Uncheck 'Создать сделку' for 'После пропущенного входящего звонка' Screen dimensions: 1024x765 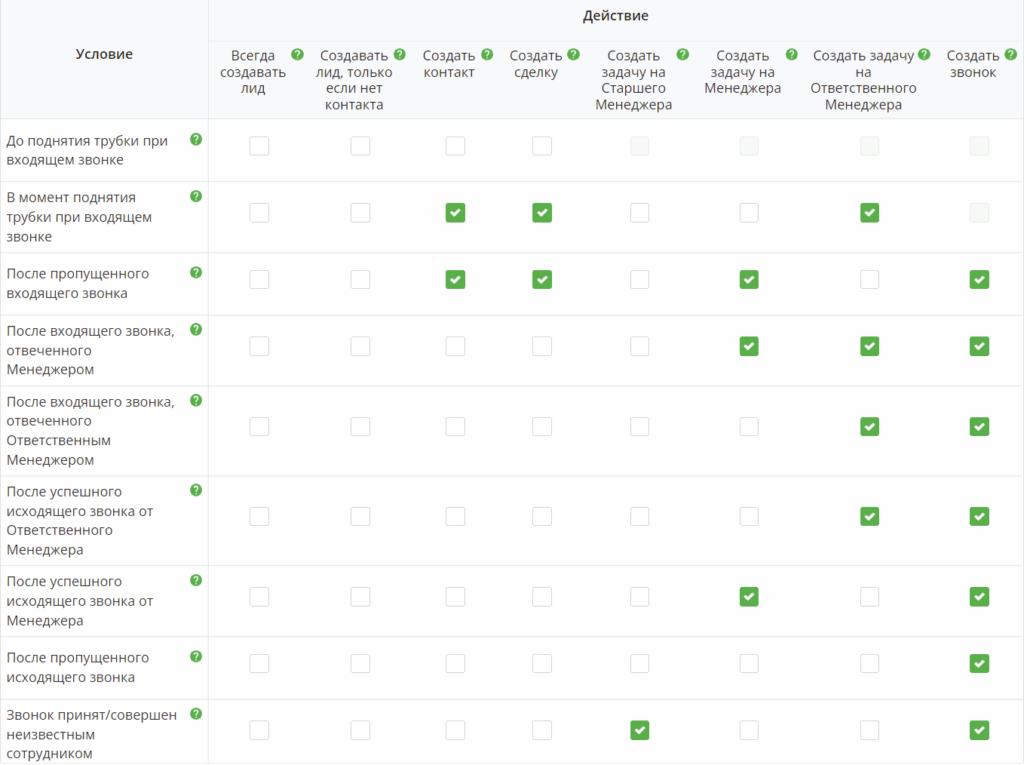click(542, 279)
